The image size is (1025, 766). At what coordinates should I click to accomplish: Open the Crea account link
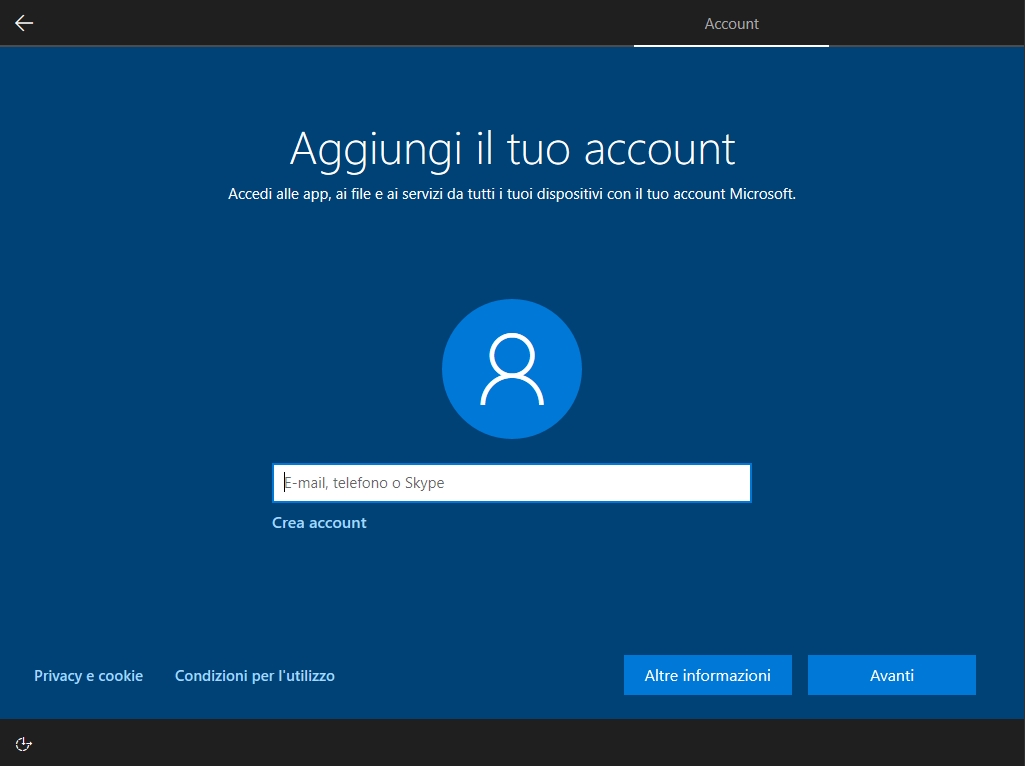pos(319,523)
